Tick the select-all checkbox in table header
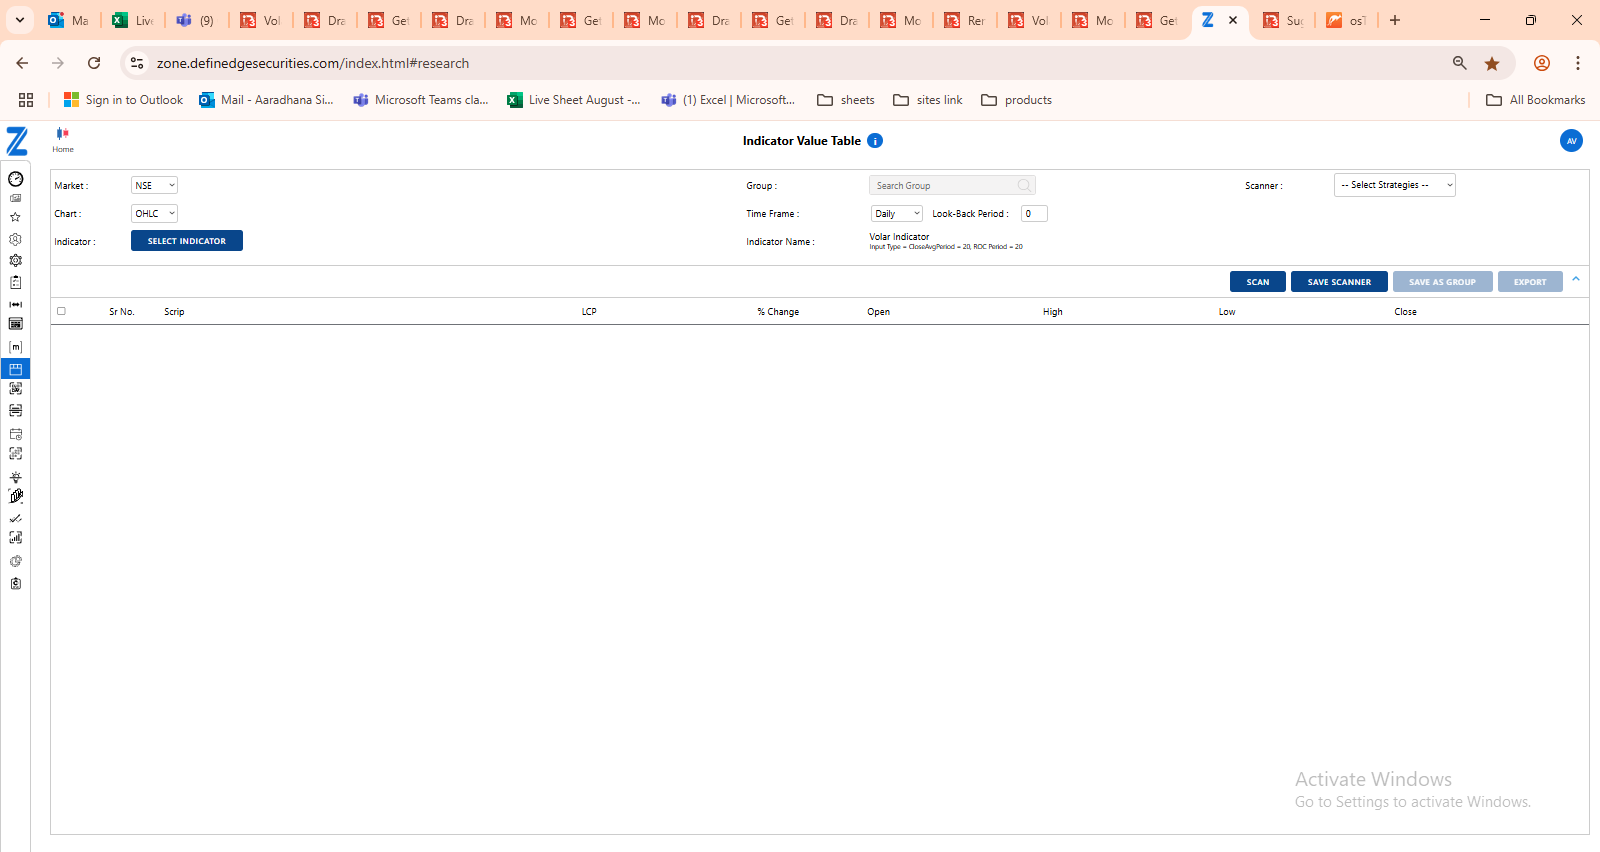 [x=61, y=311]
